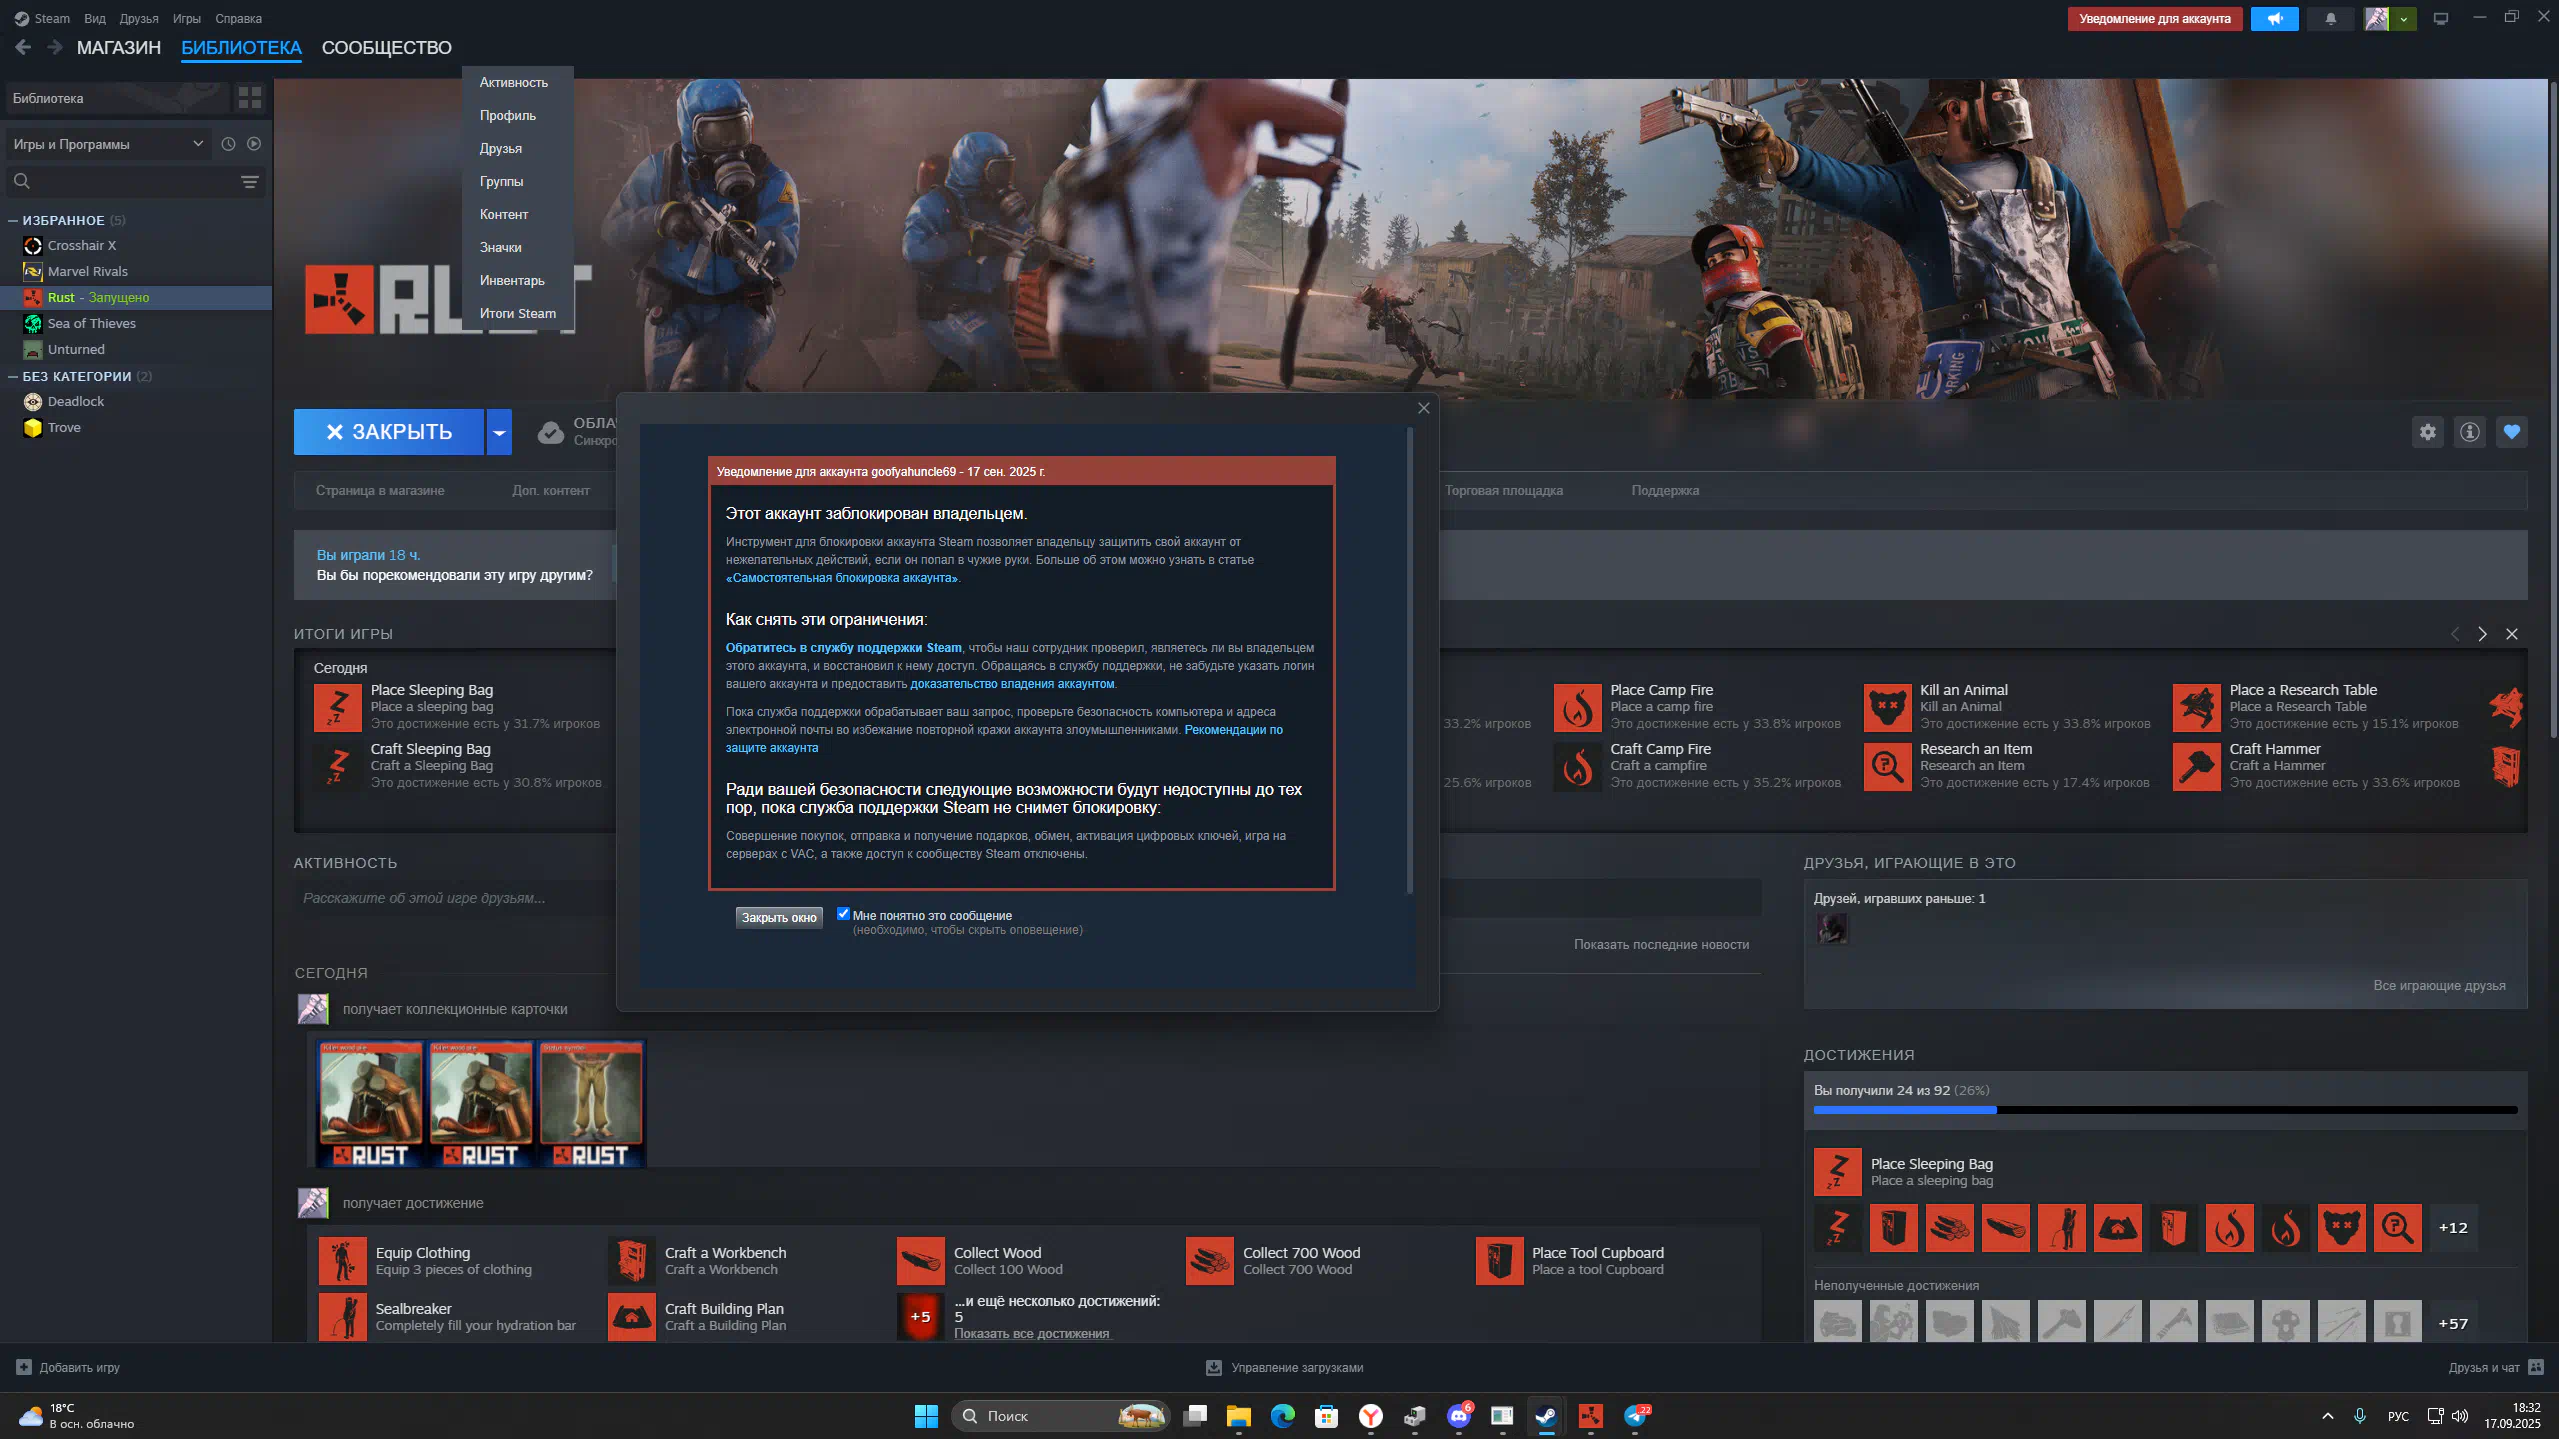Viewport: 2559px width, 1439px height.
Task: Expand the dropdown beside ЗАКРЫТЬ button
Action: (x=498, y=432)
